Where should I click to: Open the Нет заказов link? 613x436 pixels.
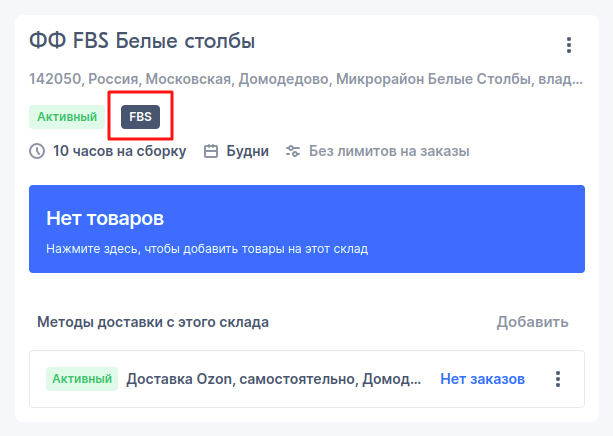point(482,379)
